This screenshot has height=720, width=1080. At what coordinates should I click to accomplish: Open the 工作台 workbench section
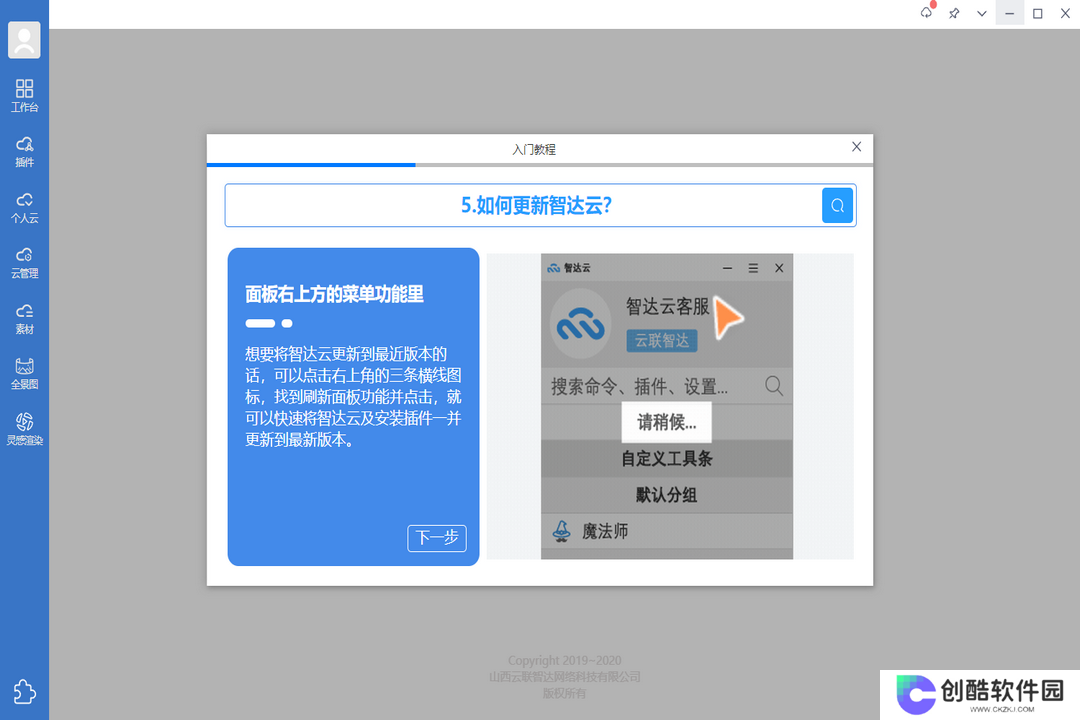pyautogui.click(x=24, y=96)
